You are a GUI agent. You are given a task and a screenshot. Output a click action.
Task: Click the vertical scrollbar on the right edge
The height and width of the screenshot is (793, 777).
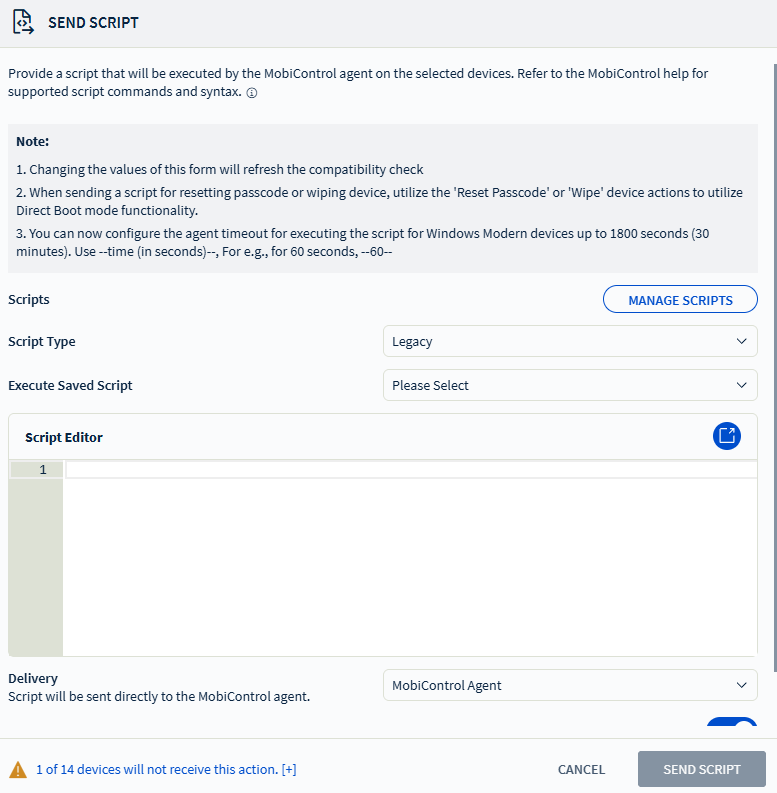[x=775, y=360]
